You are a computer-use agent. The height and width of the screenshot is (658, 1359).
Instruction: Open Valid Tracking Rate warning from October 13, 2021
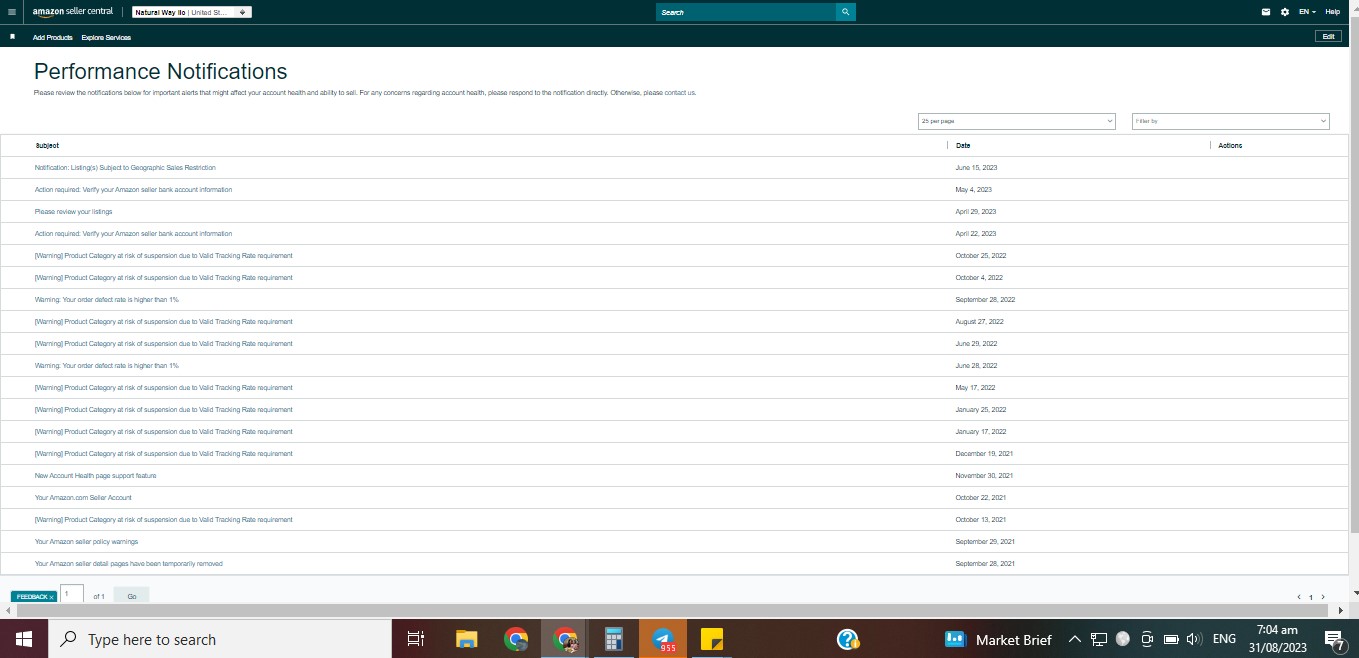(x=164, y=520)
